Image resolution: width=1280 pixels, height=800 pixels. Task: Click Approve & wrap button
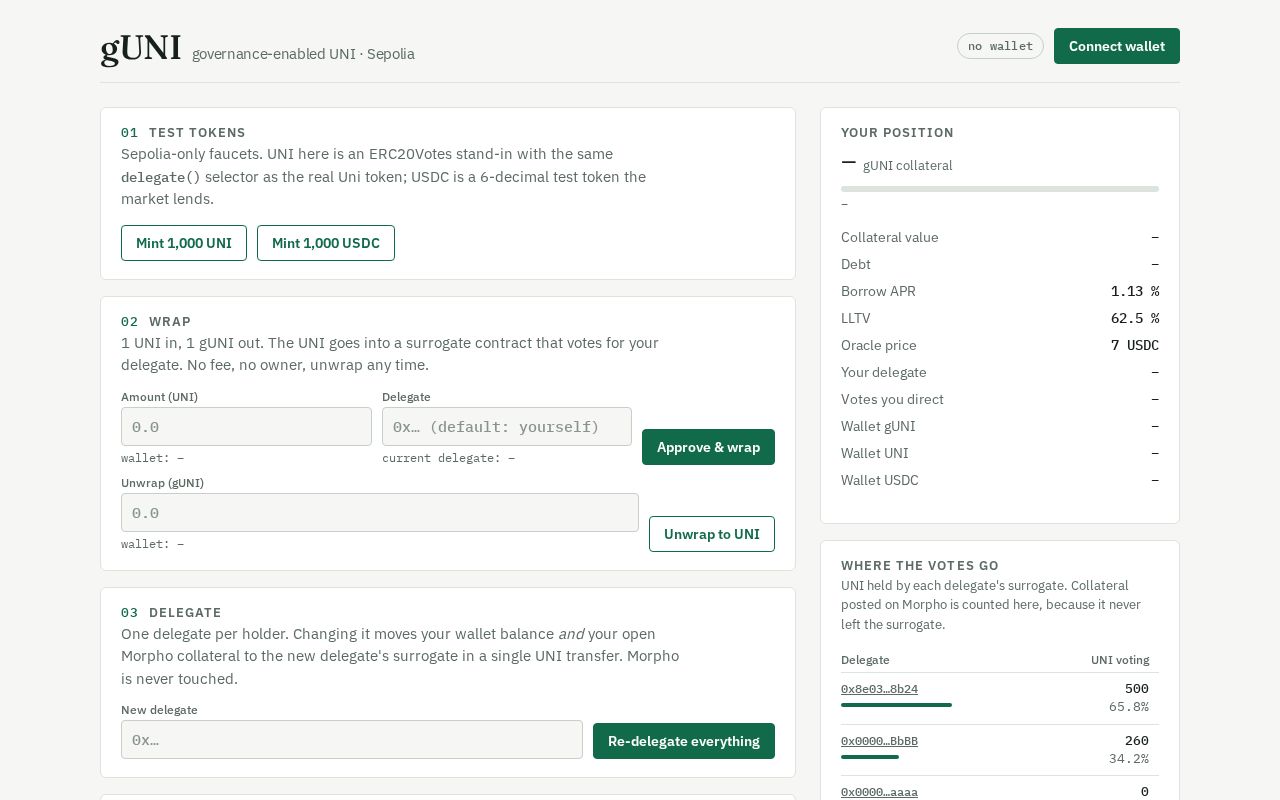pyautogui.click(x=708, y=447)
